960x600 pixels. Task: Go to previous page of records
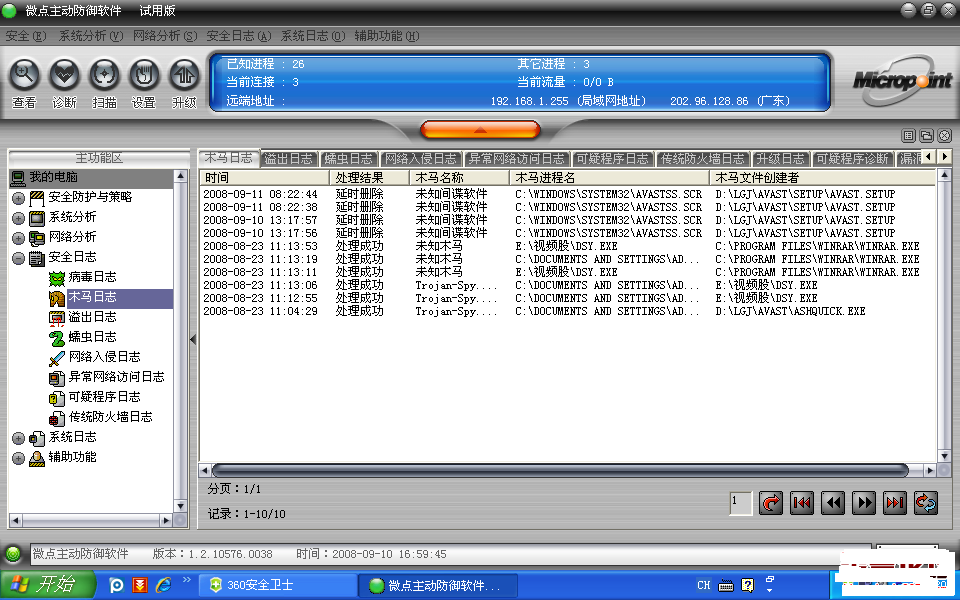[833, 503]
